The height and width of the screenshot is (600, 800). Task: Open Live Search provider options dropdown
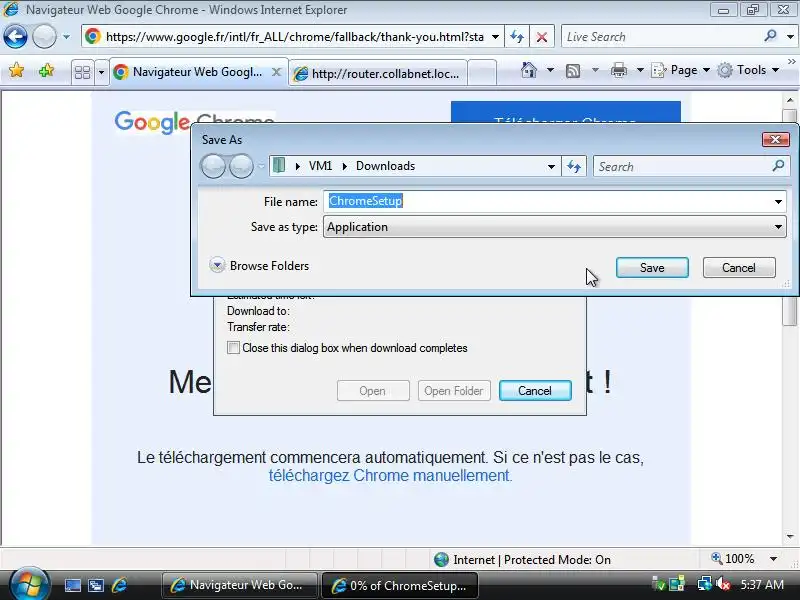790,37
